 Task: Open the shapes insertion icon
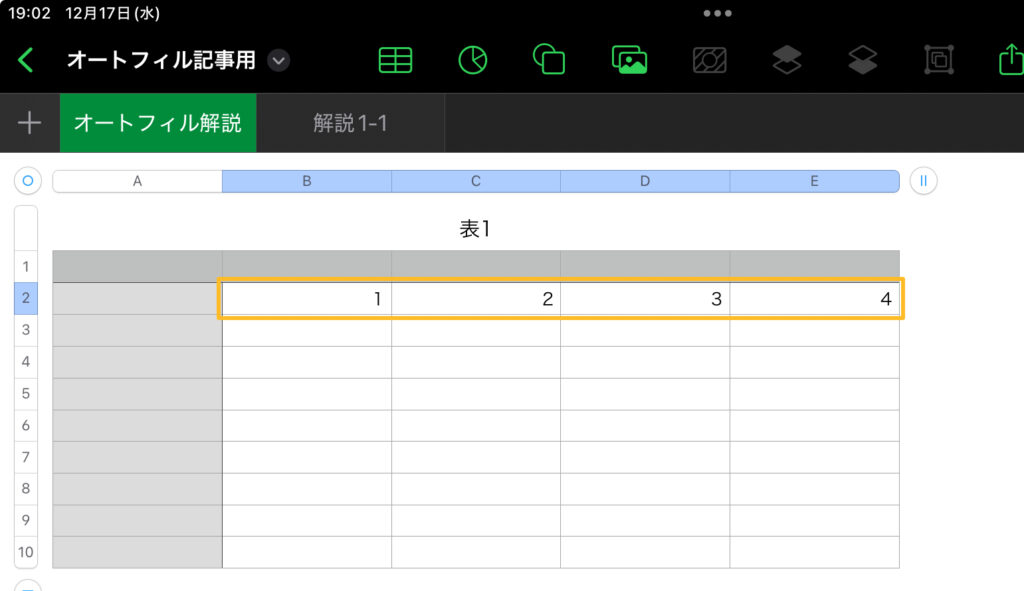point(550,60)
